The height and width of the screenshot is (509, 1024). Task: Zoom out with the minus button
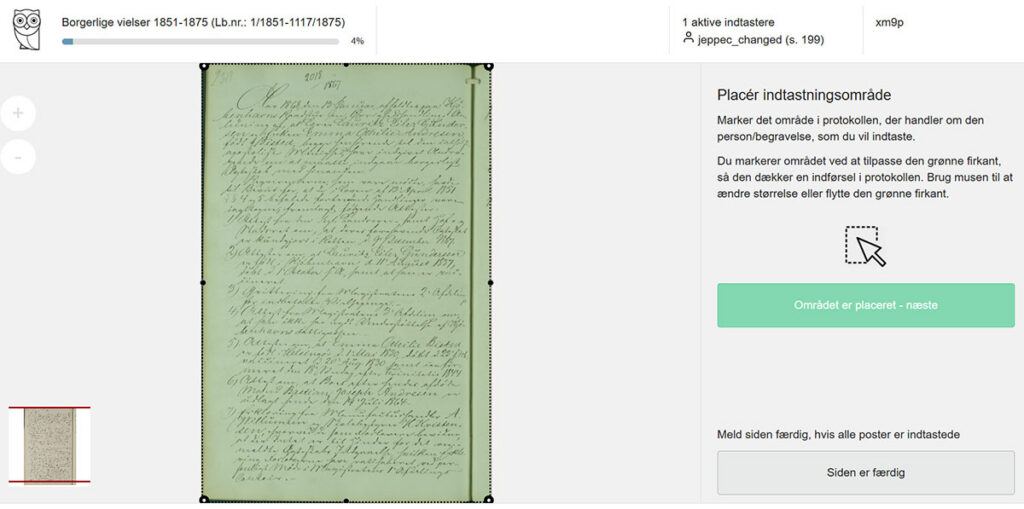(18, 157)
